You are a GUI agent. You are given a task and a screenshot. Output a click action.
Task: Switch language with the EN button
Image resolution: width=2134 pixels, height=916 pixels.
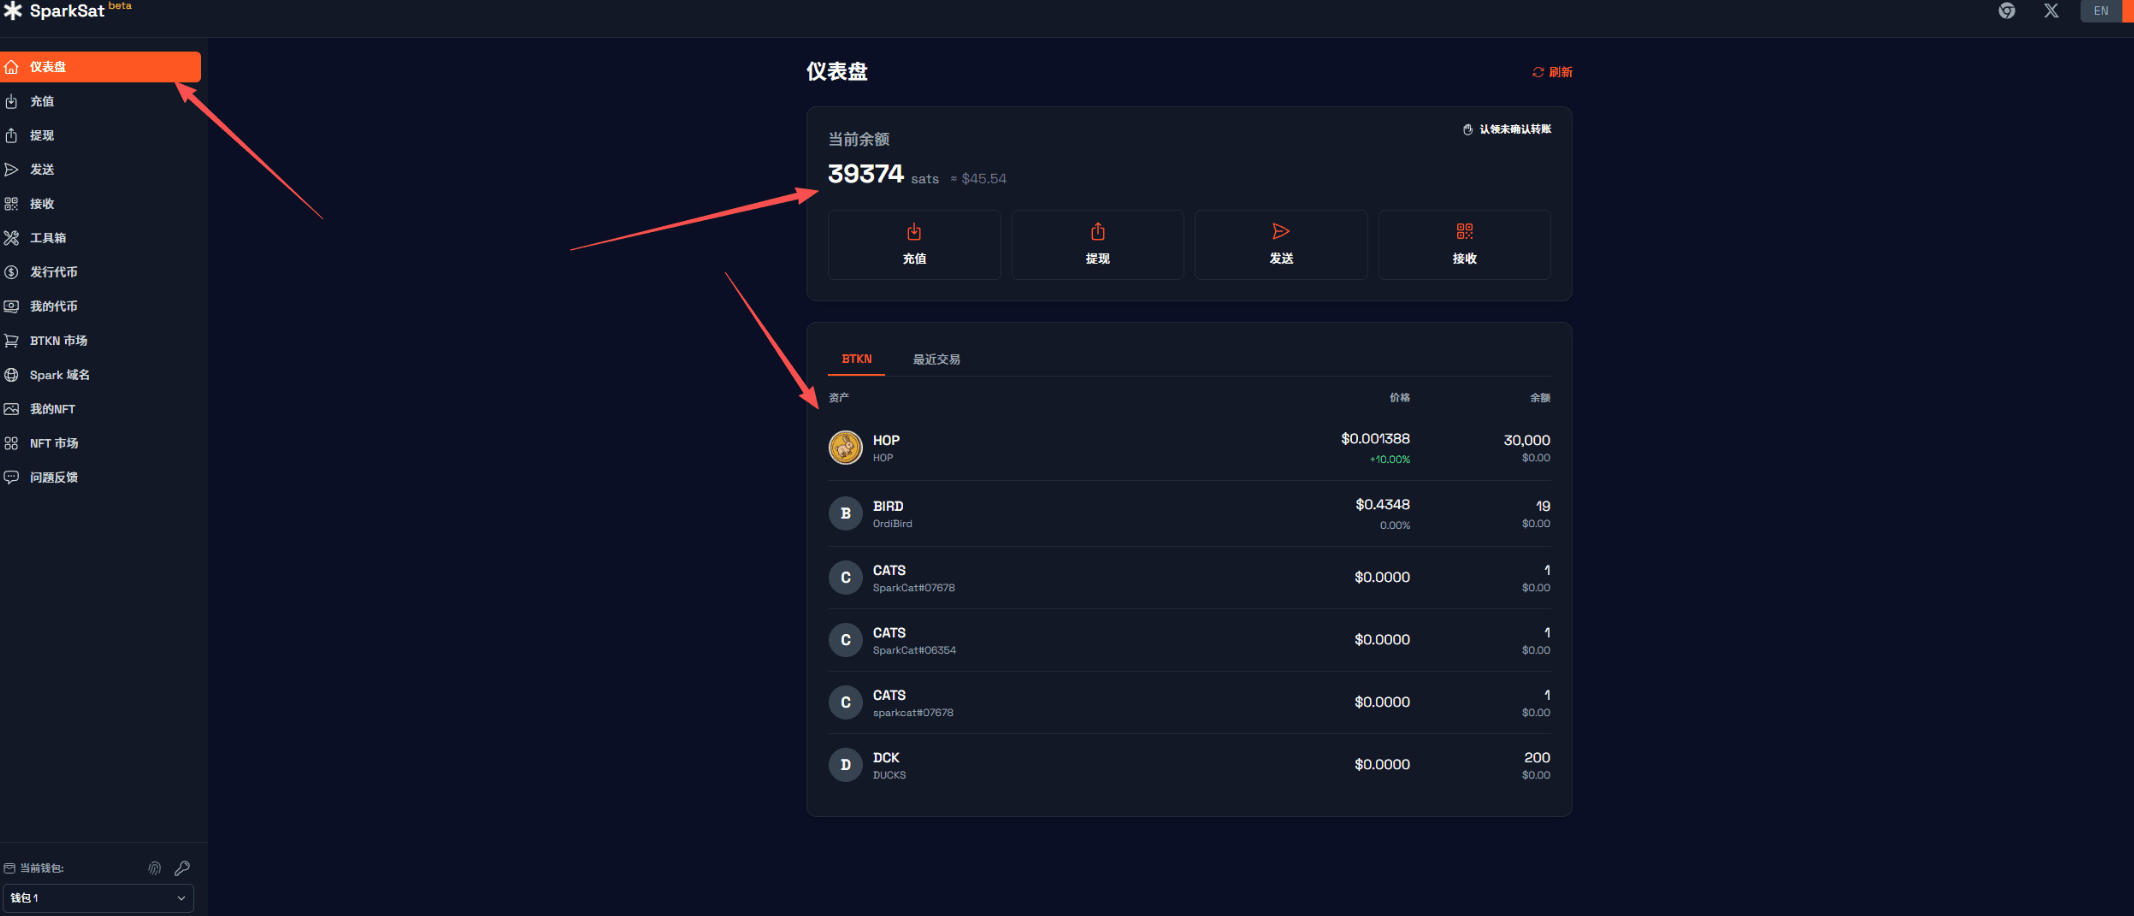tap(2101, 11)
